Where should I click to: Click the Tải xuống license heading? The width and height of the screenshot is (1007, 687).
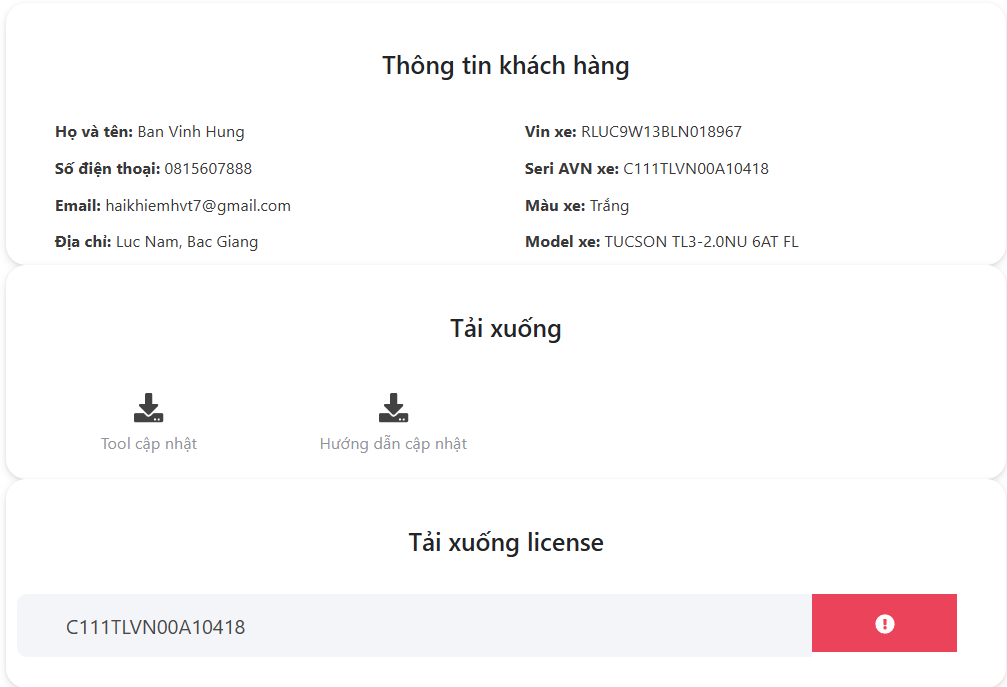tap(505, 543)
